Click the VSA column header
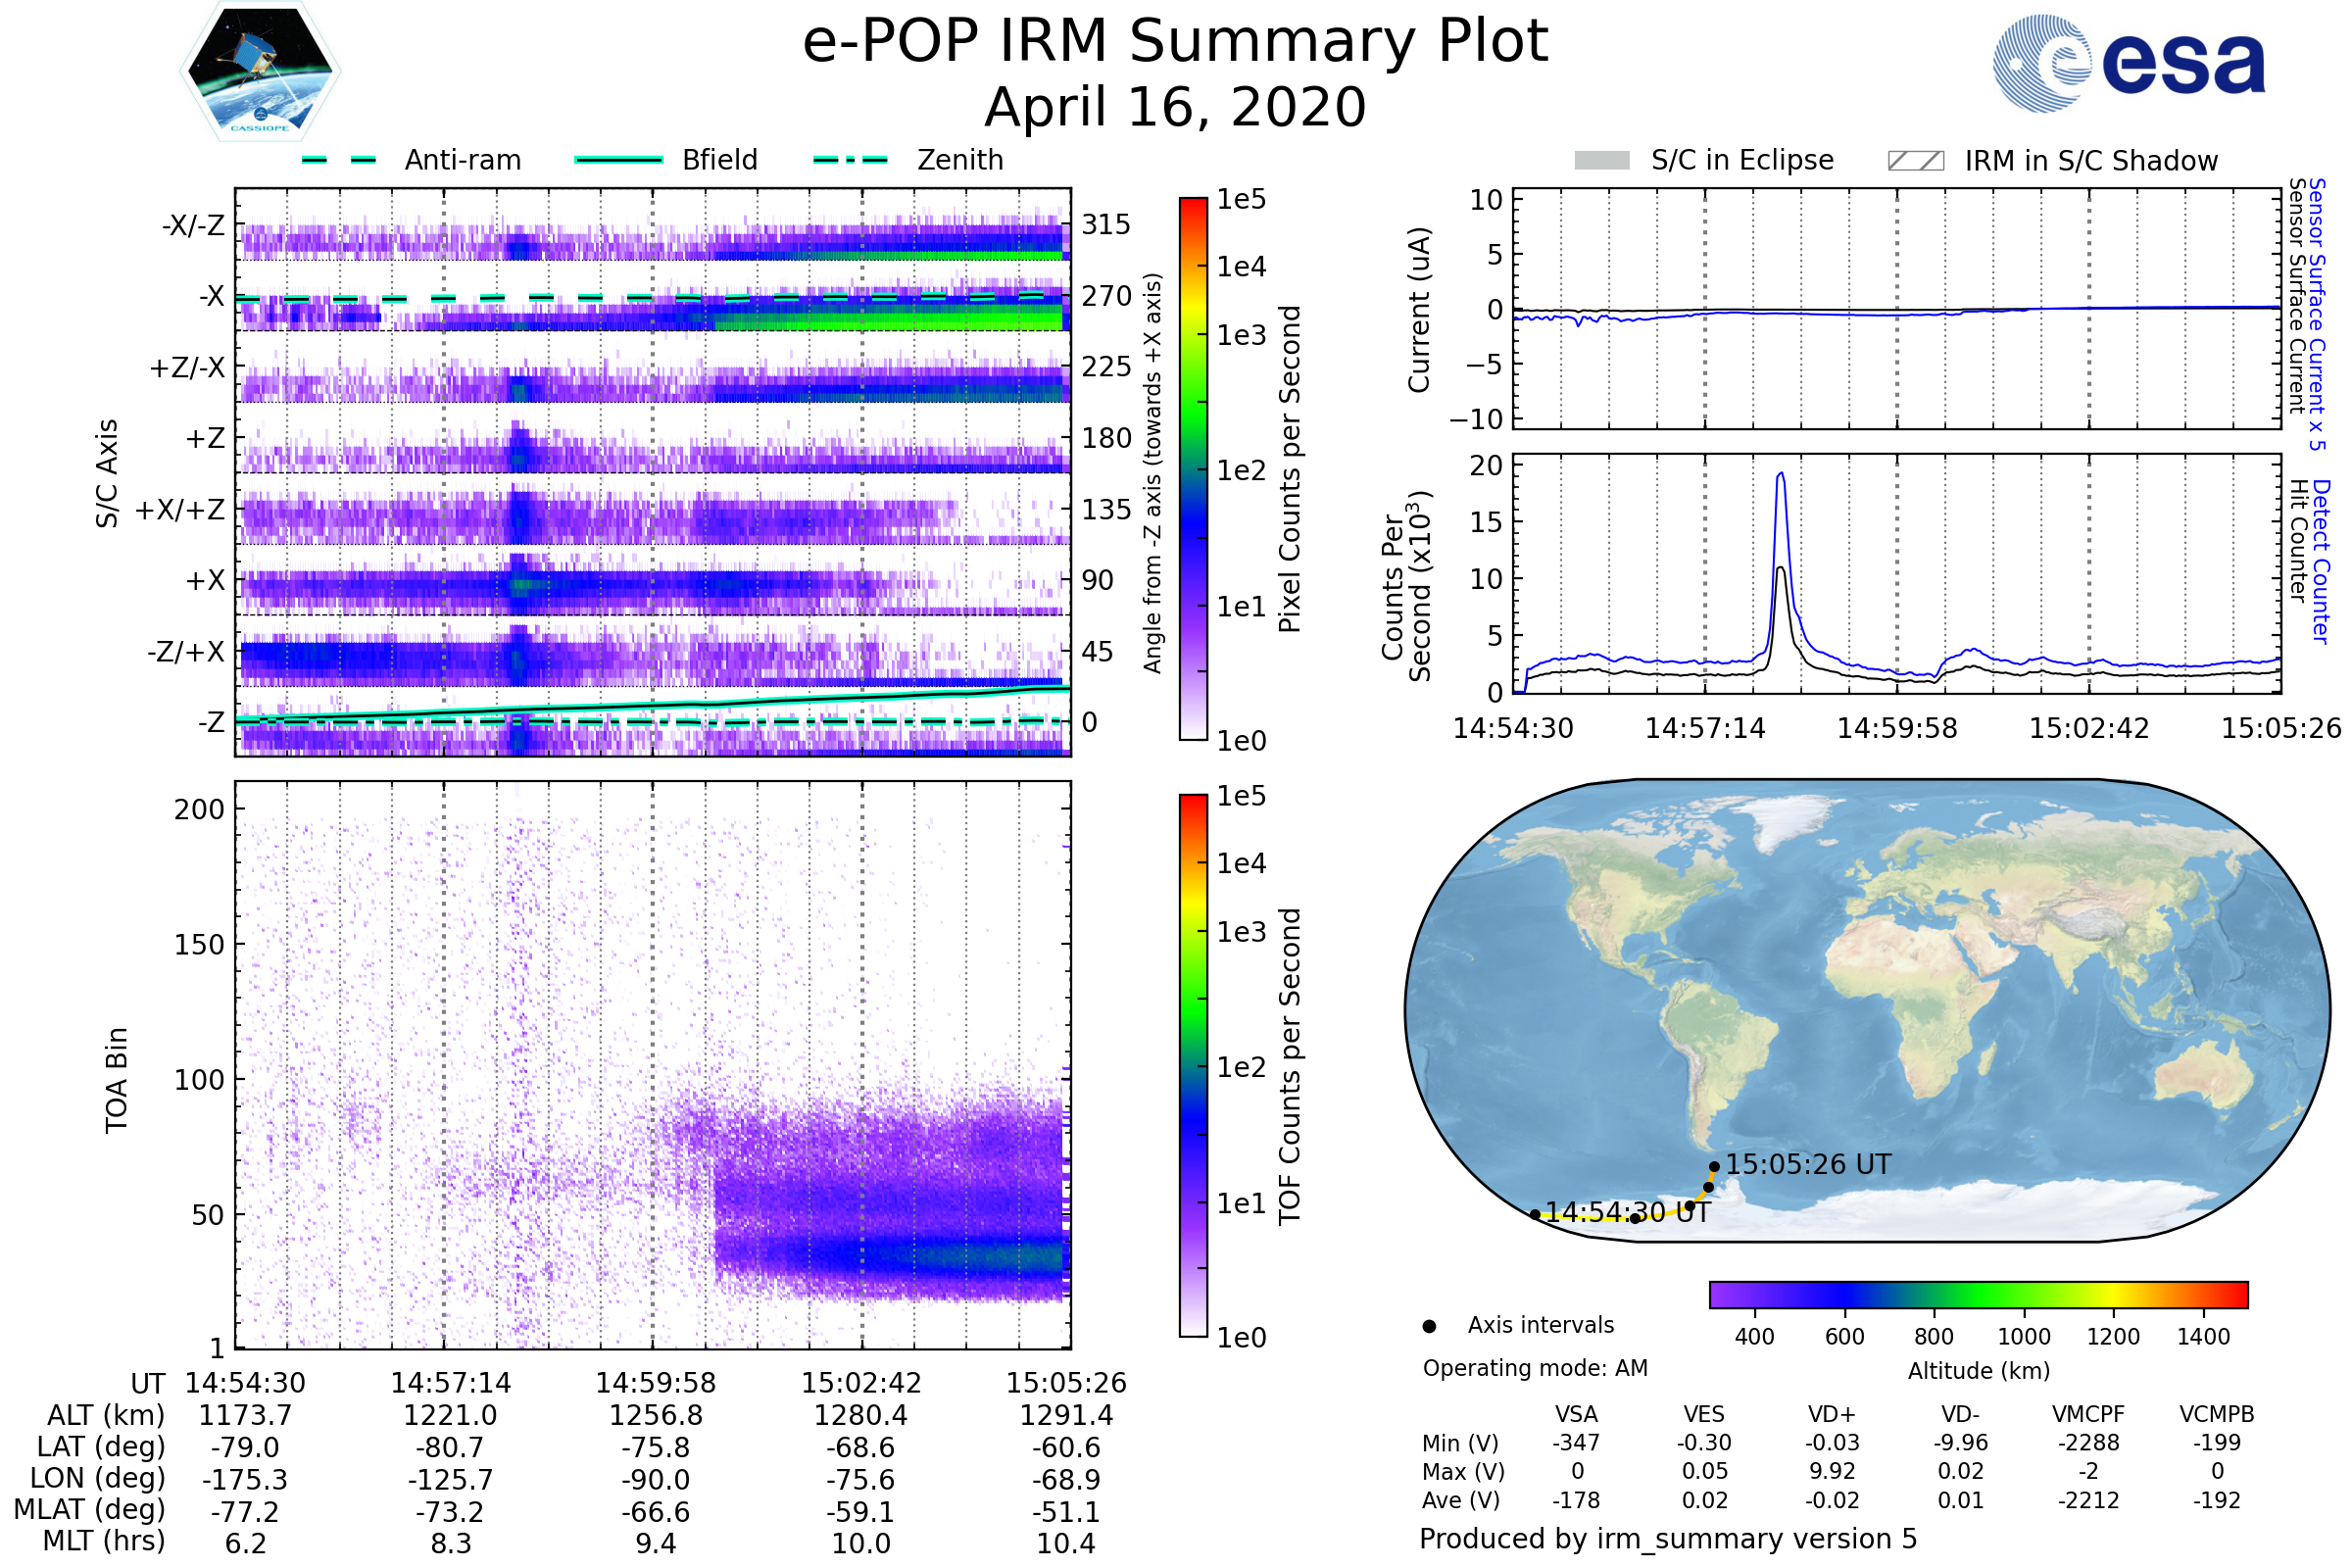The width and height of the screenshot is (2352, 1568). click(x=1576, y=1414)
